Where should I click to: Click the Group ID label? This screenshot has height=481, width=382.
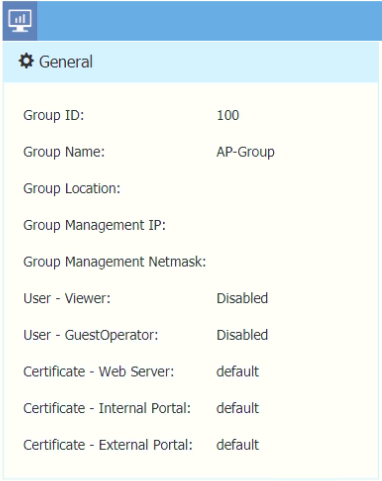(x=54, y=116)
